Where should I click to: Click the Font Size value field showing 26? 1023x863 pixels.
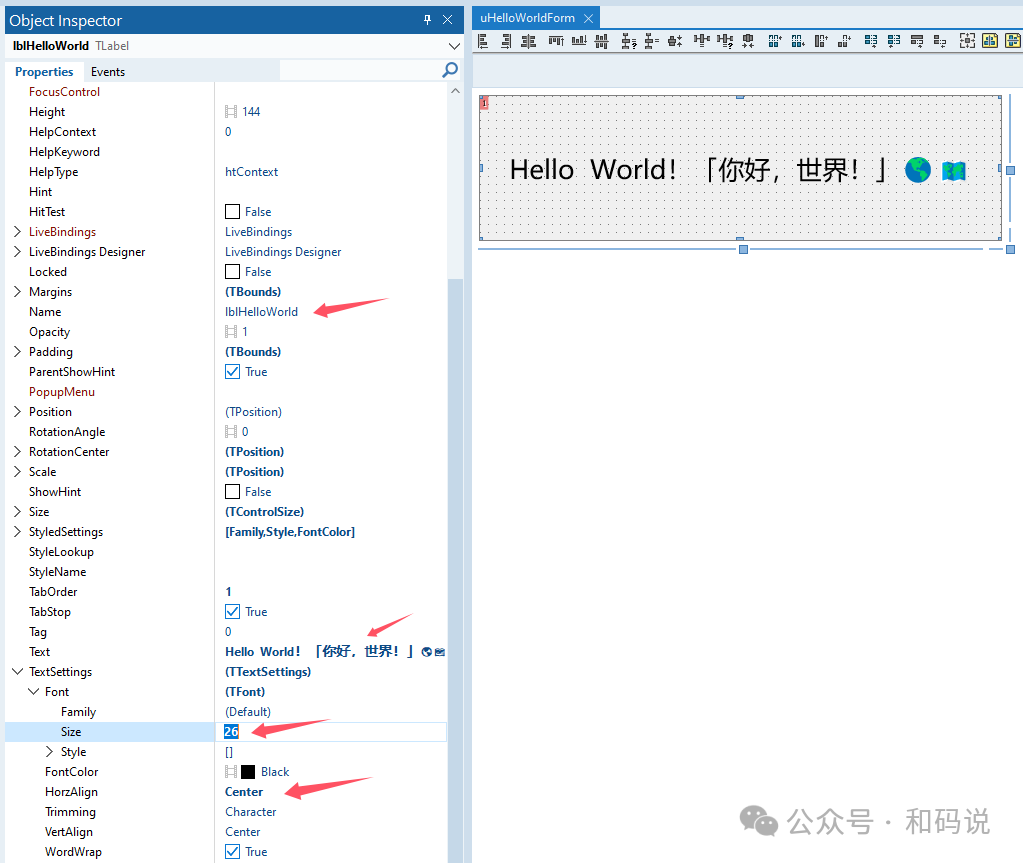pyautogui.click(x=231, y=731)
